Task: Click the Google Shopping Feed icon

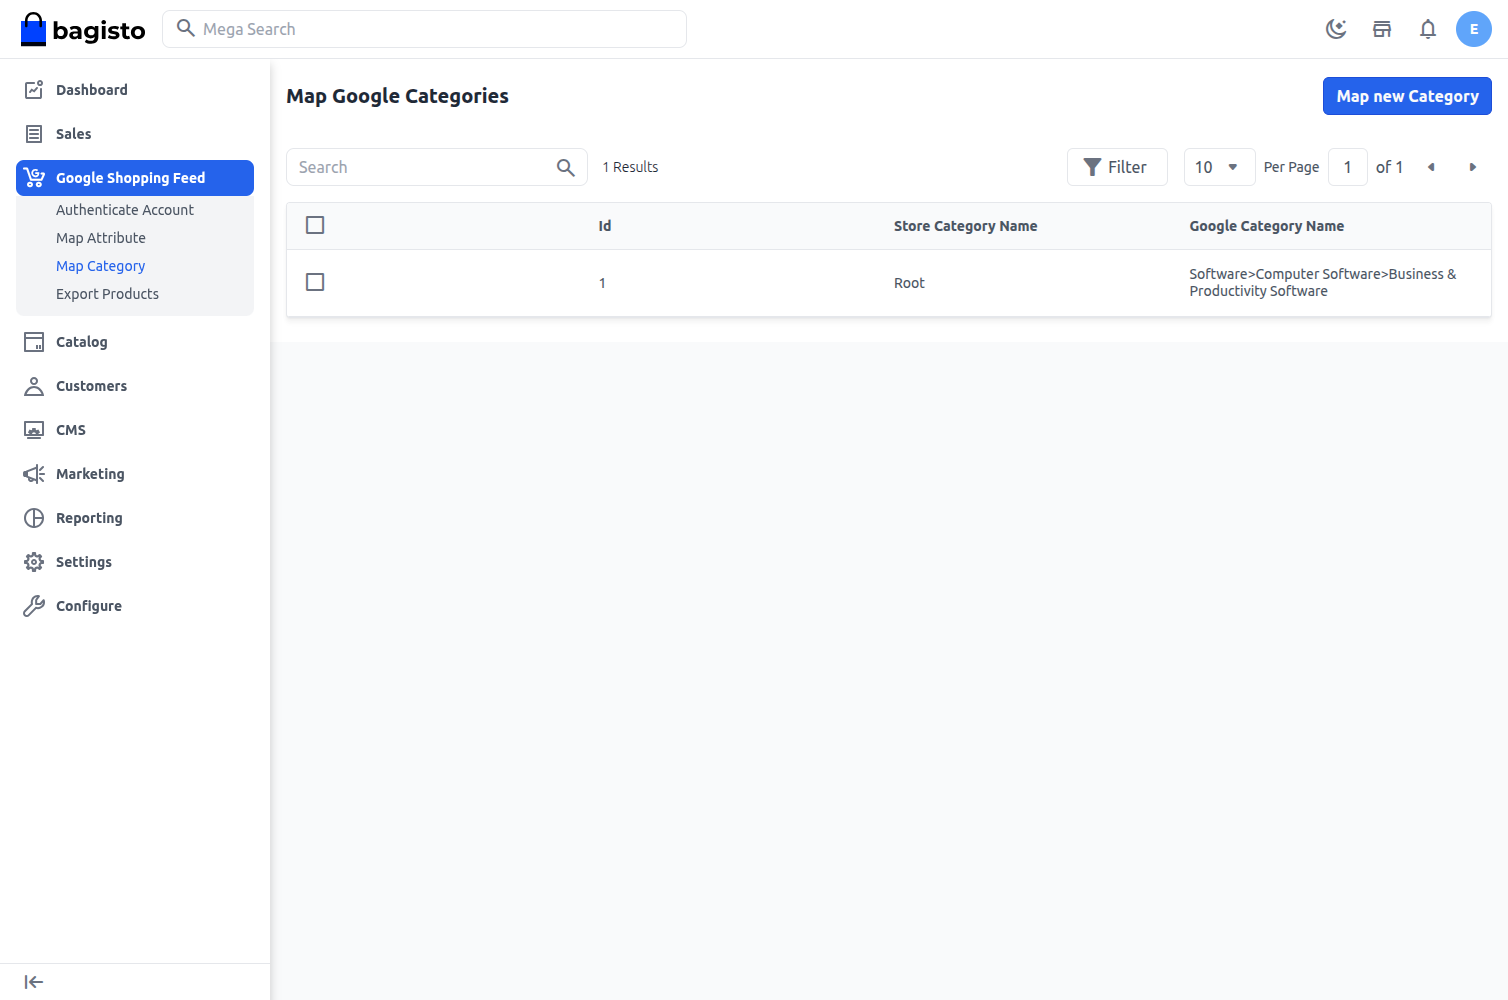Action: (33, 177)
